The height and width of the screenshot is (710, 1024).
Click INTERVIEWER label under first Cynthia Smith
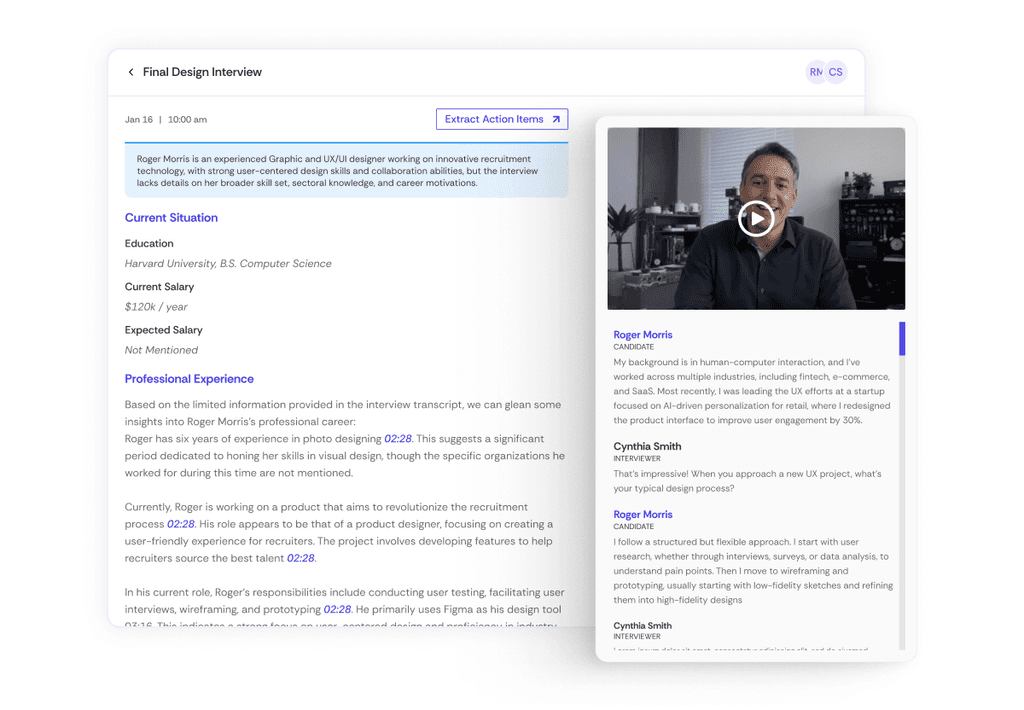[x=637, y=459]
